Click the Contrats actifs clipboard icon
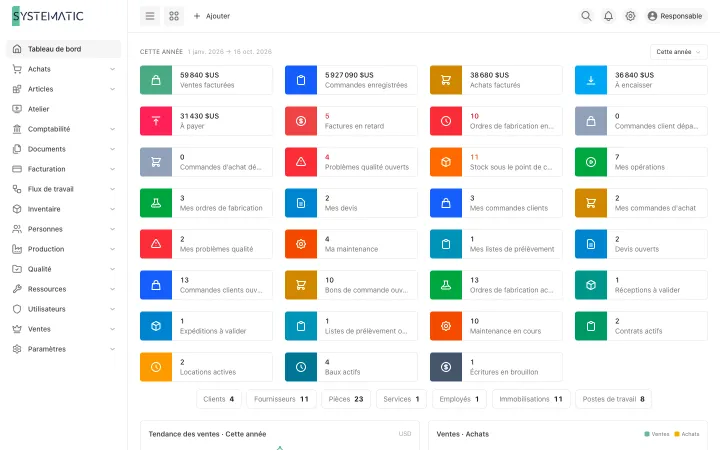The image size is (720, 450). coord(591,326)
